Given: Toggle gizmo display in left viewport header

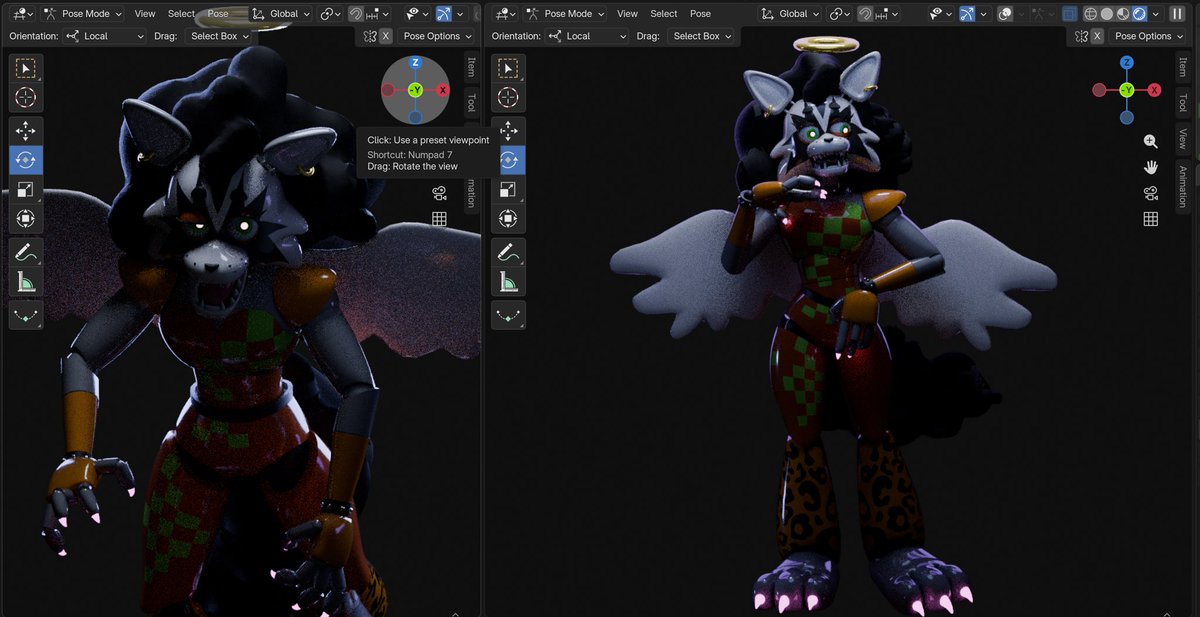Looking at the screenshot, I should pos(444,14).
